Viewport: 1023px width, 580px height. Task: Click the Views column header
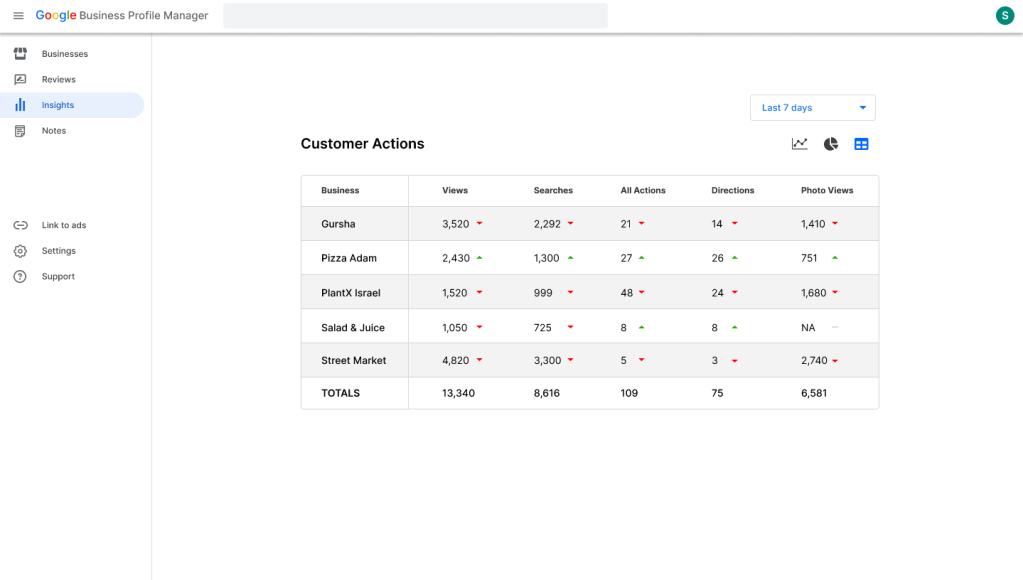[455, 190]
